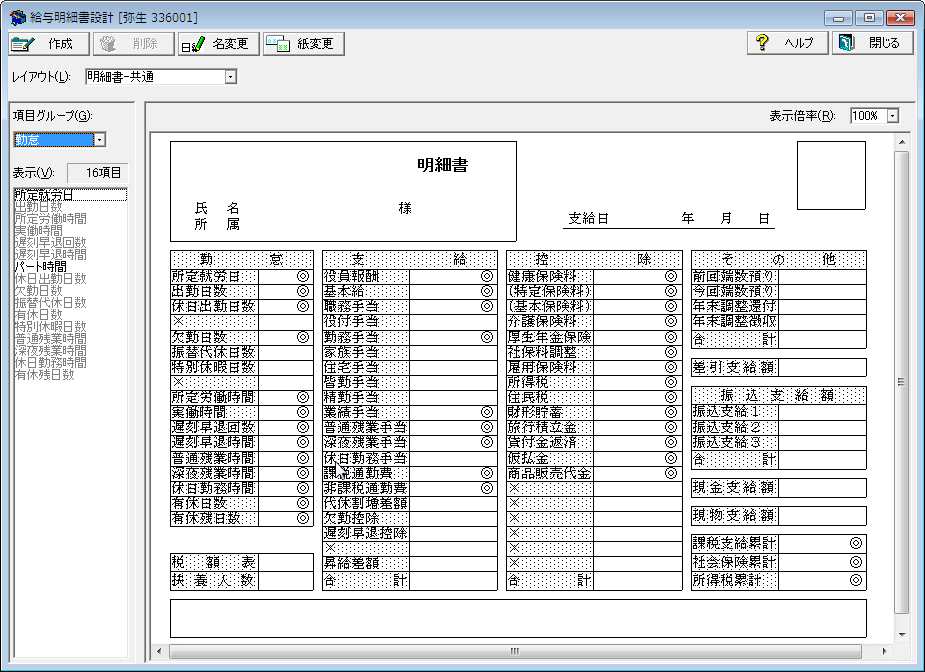Expand the 項目グループ dropdown showing 勤怠
Viewport: 925px width, 672px height.
click(x=99, y=140)
